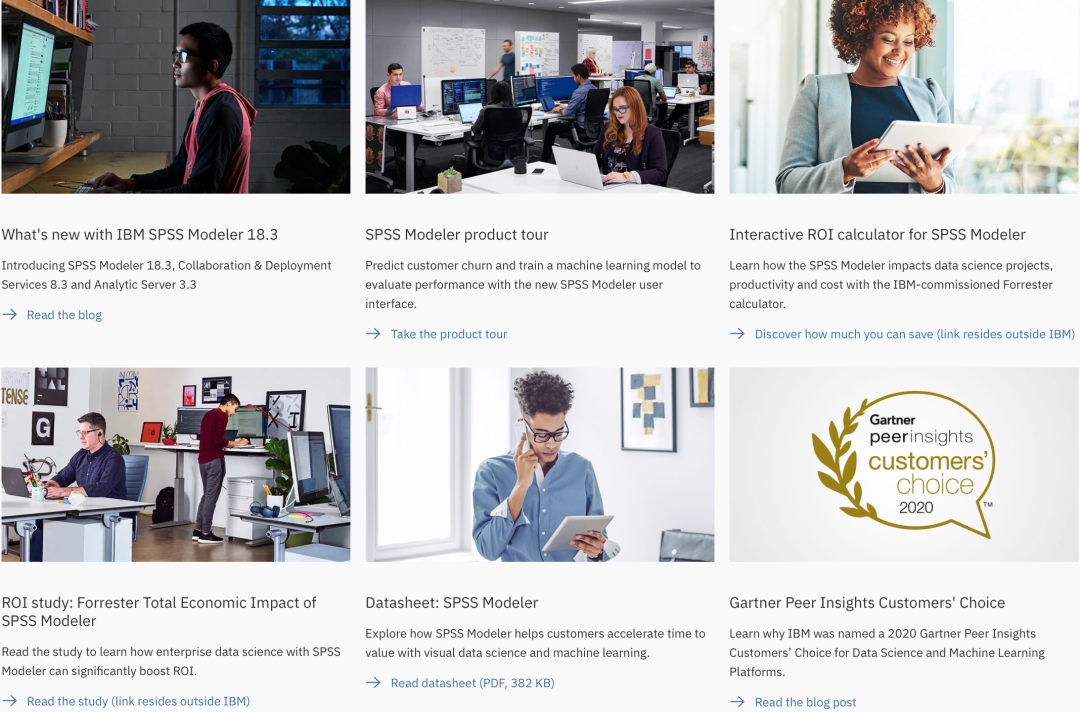Click heading Gartner Peer Insights Customers' Choice
This screenshot has height=712, width=1080.
(867, 603)
